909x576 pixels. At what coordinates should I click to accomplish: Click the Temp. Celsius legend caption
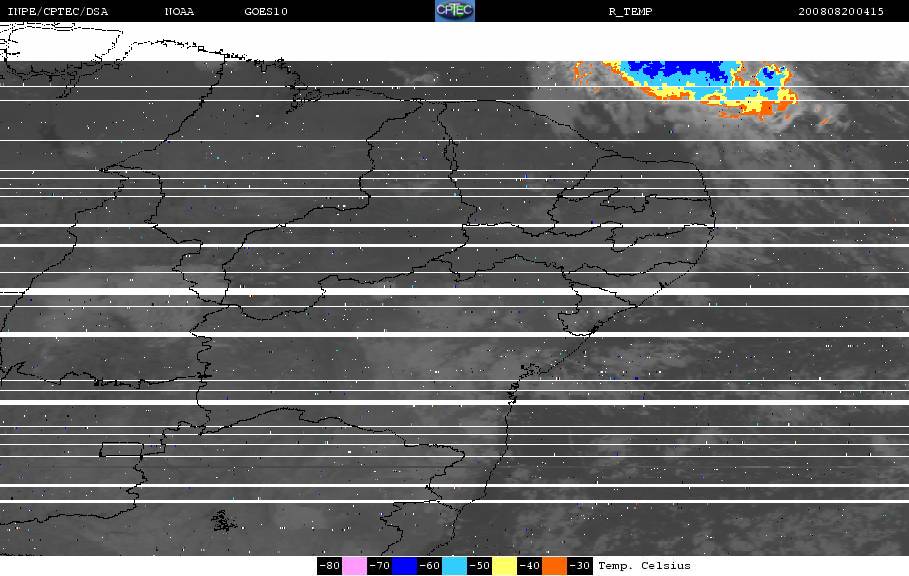[644, 566]
